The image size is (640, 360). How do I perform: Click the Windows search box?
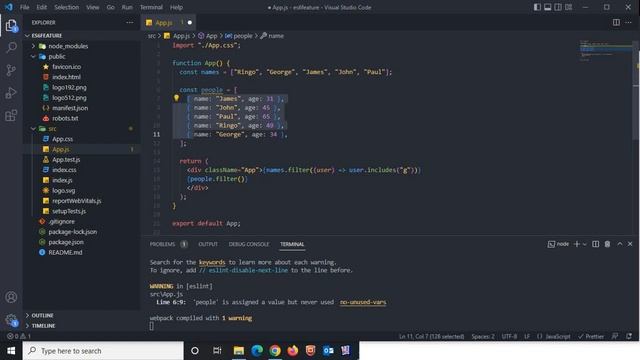point(103,351)
